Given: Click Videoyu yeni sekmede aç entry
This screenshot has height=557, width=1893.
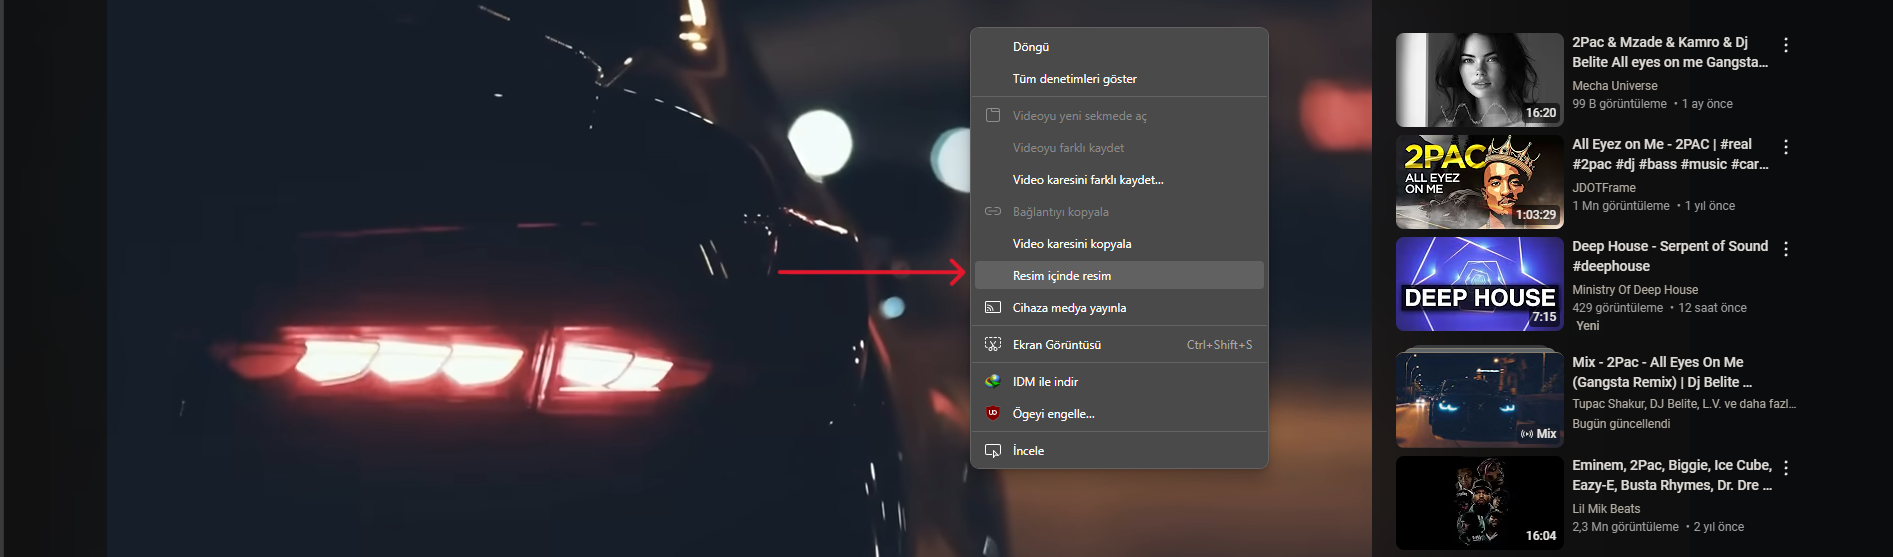Looking at the screenshot, I should tap(1119, 116).
